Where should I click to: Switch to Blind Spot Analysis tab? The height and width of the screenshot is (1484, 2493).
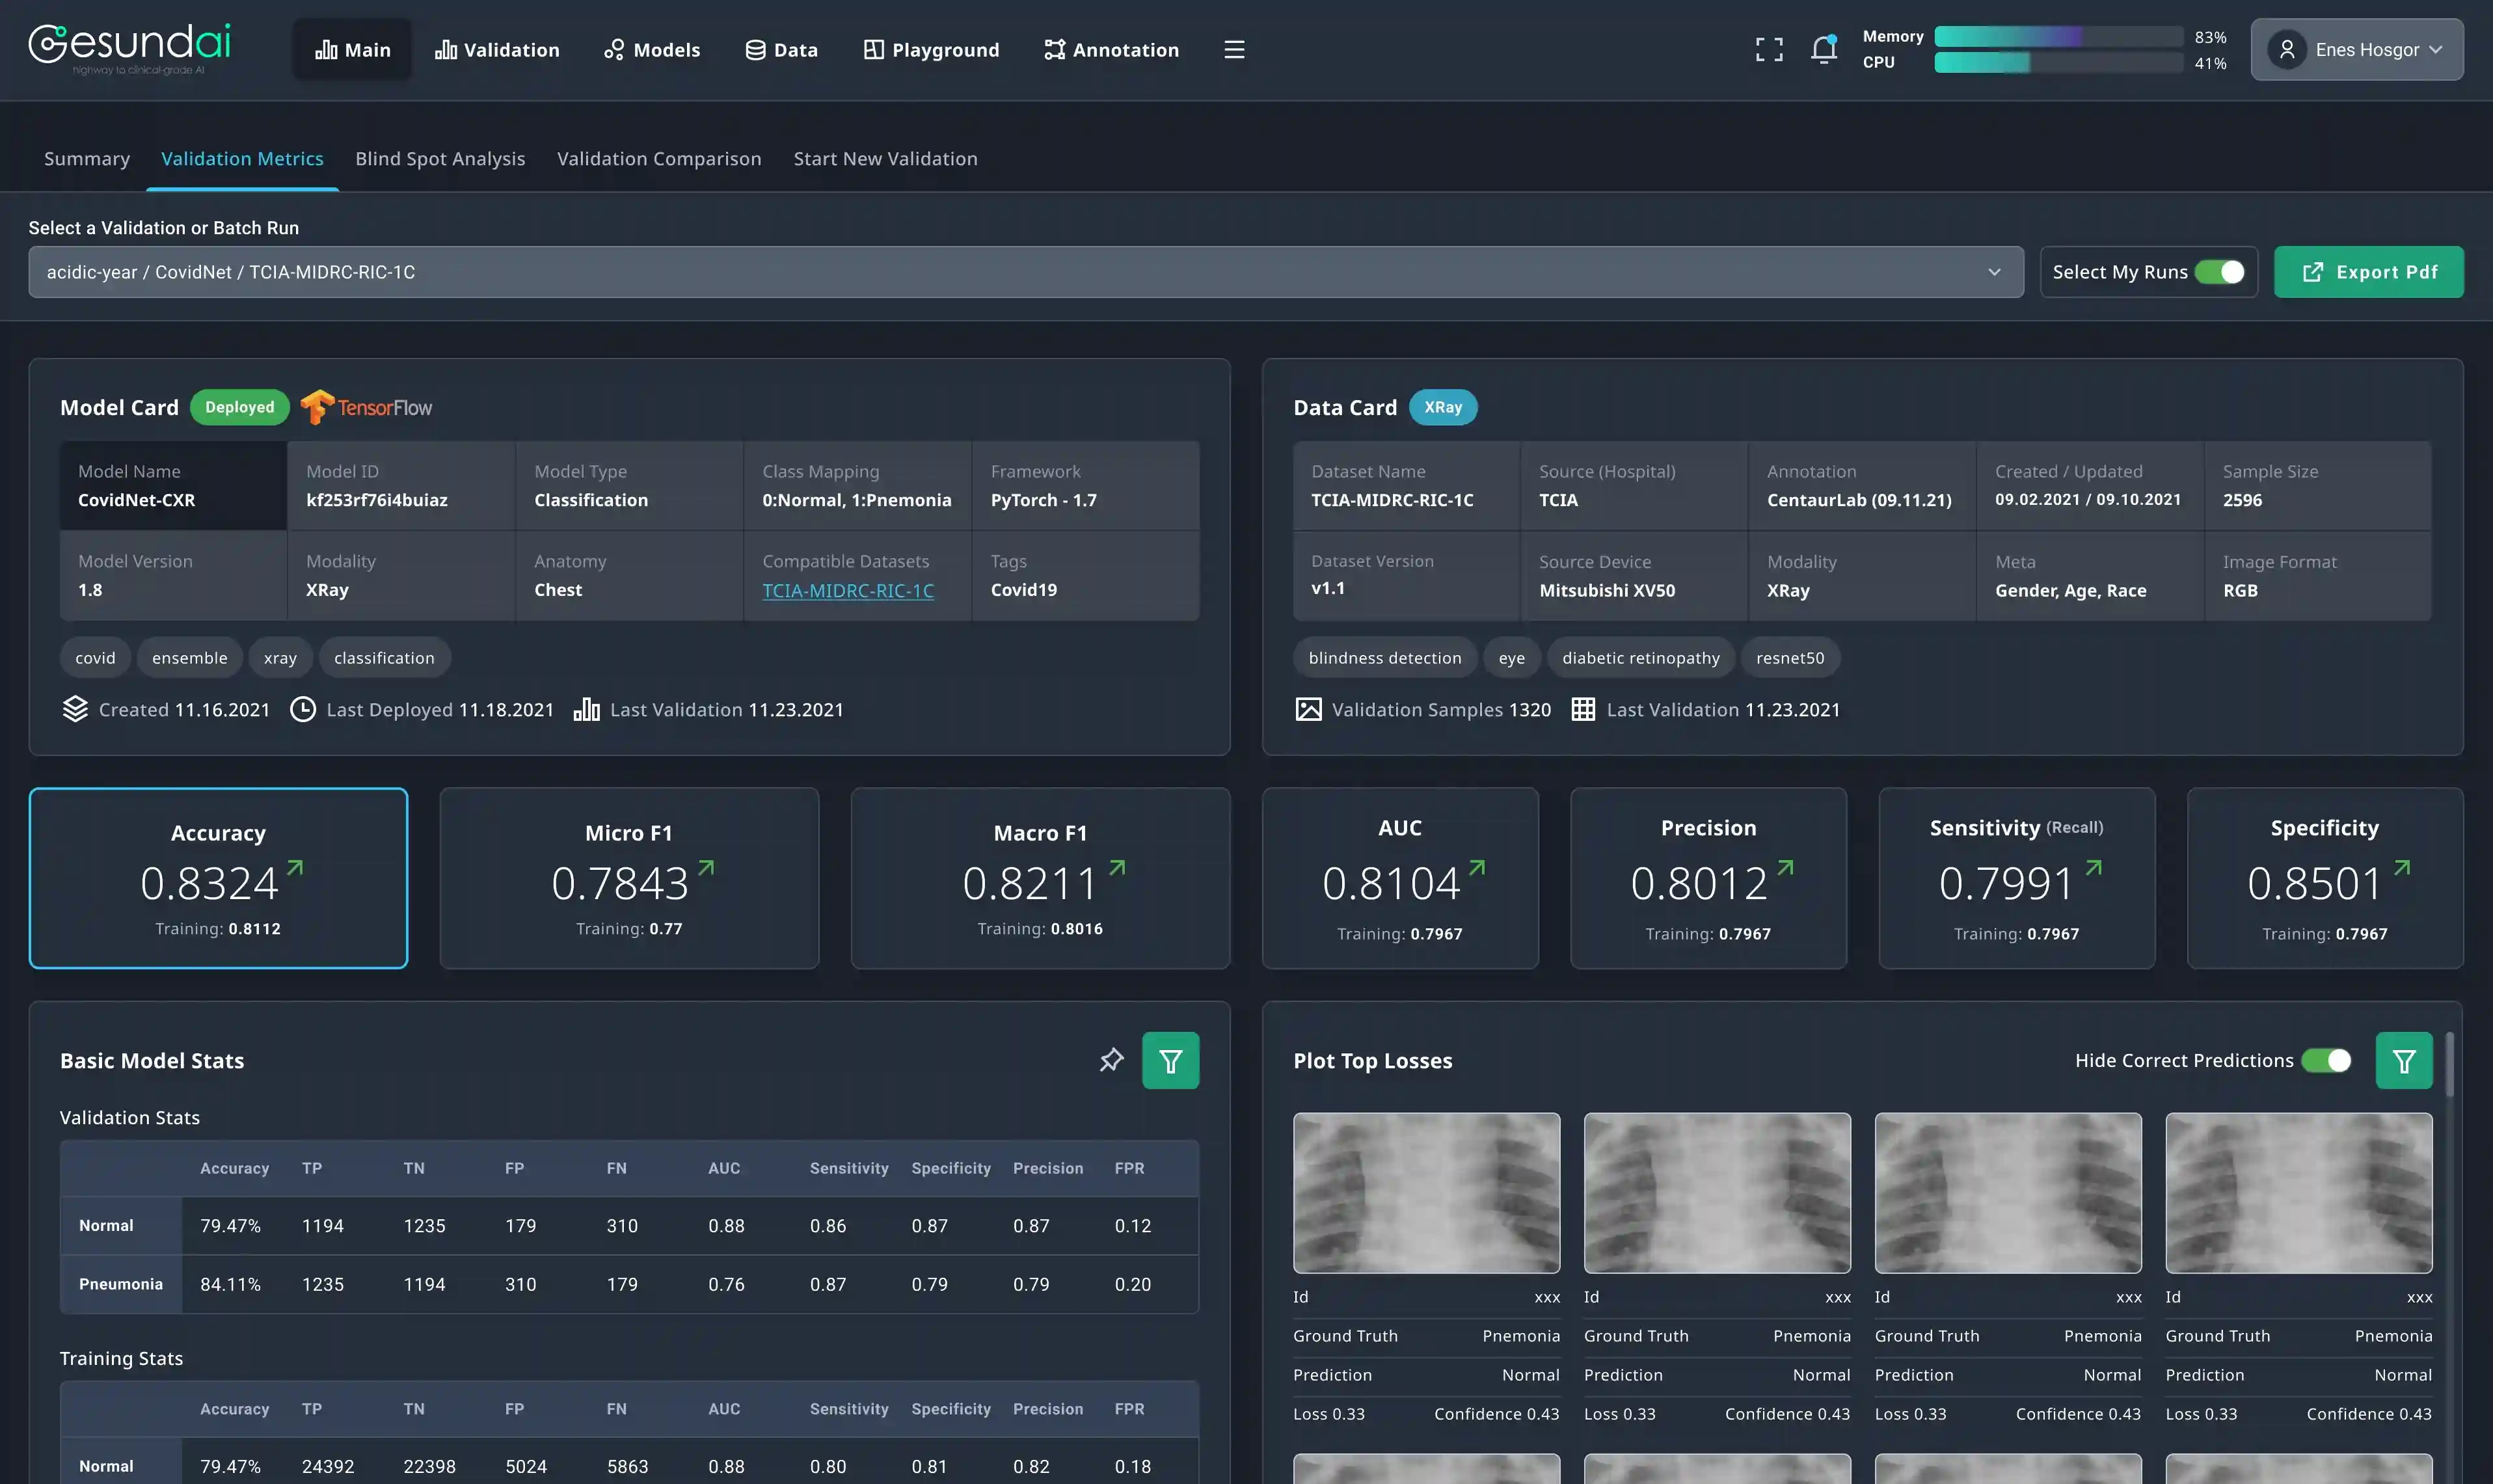pyautogui.click(x=440, y=159)
